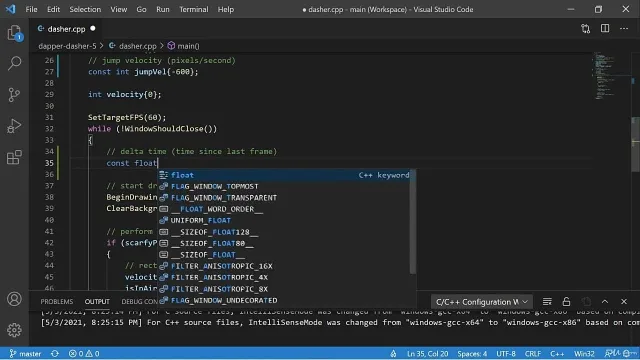The width and height of the screenshot is (640, 360).
Task: Maximize the panel with chevron up
Action: point(605,302)
